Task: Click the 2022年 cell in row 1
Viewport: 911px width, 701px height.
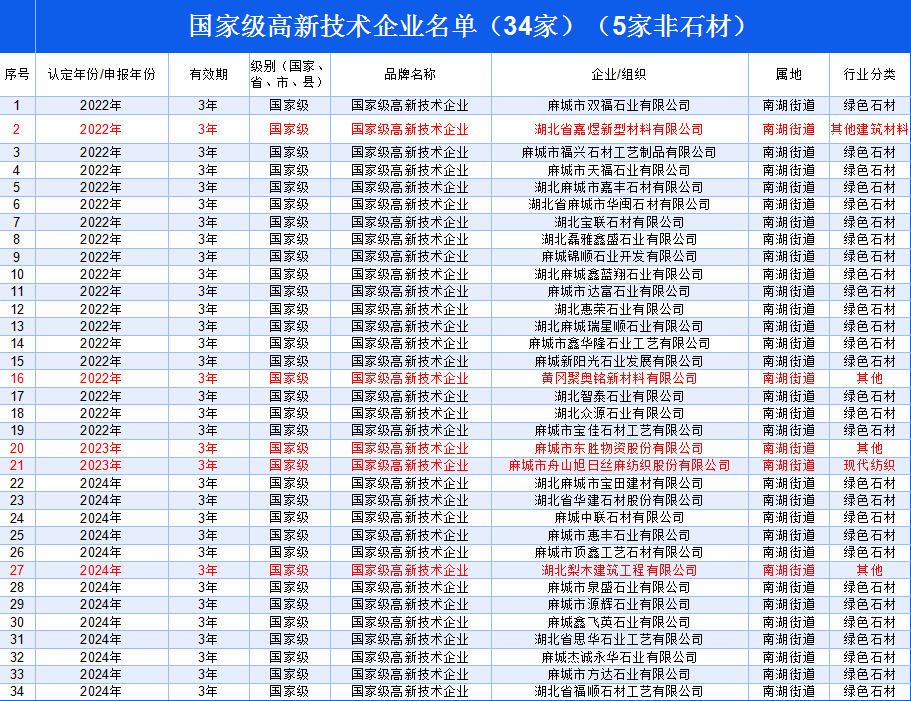Action: tap(102, 106)
